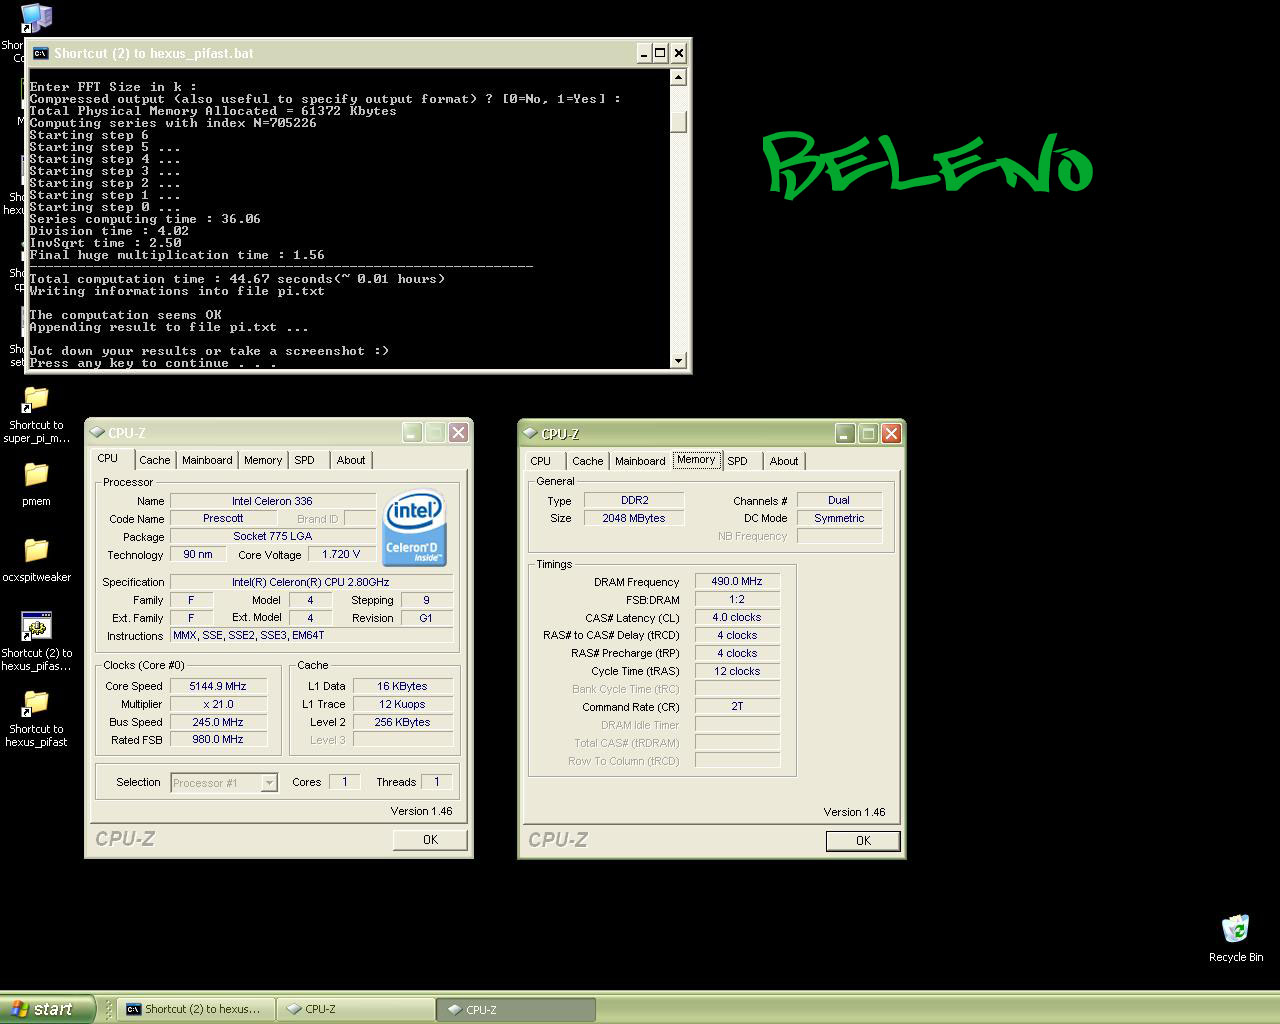Screen dimensions: 1280x1024
Task: Open the Recycle Bin icon
Action: pos(1236,929)
